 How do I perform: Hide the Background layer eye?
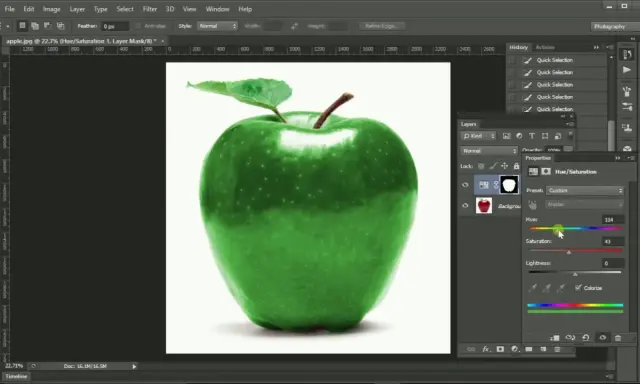(x=465, y=206)
